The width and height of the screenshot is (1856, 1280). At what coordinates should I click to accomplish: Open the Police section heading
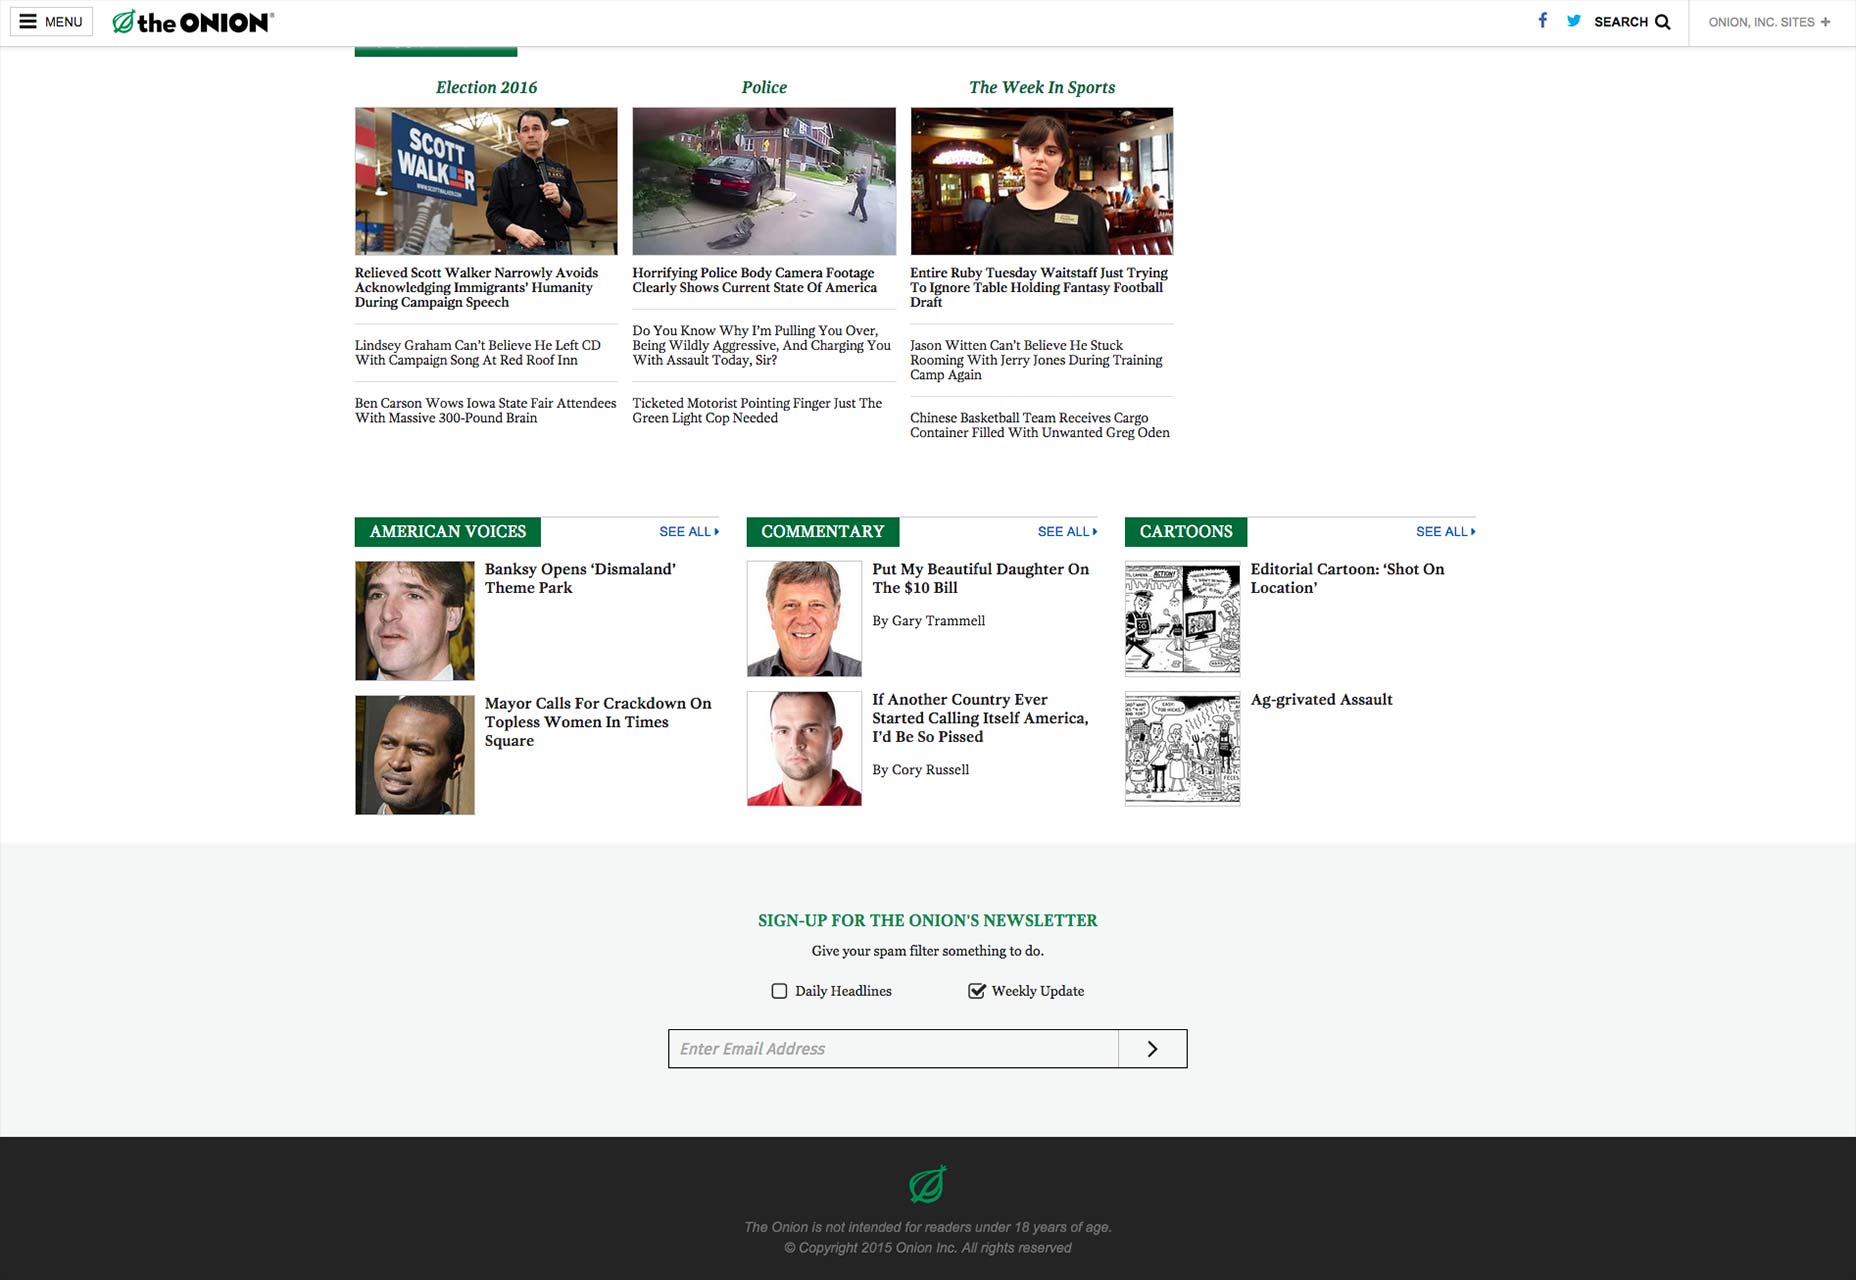click(764, 88)
